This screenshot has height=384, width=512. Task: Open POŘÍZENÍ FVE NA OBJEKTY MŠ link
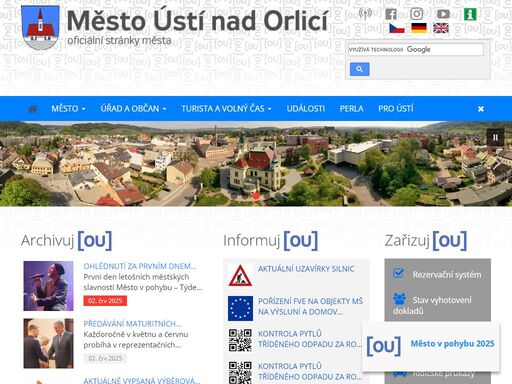tap(310, 306)
